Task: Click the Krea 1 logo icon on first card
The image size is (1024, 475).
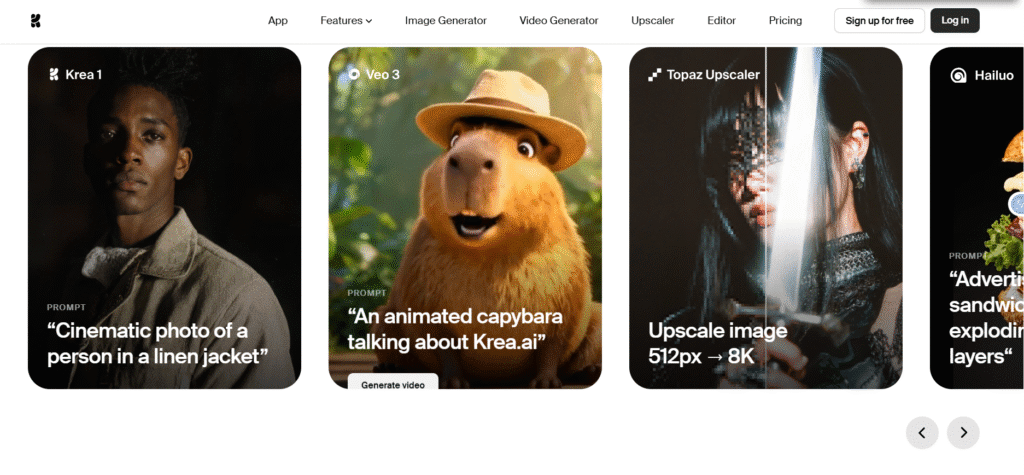Action: [x=54, y=74]
